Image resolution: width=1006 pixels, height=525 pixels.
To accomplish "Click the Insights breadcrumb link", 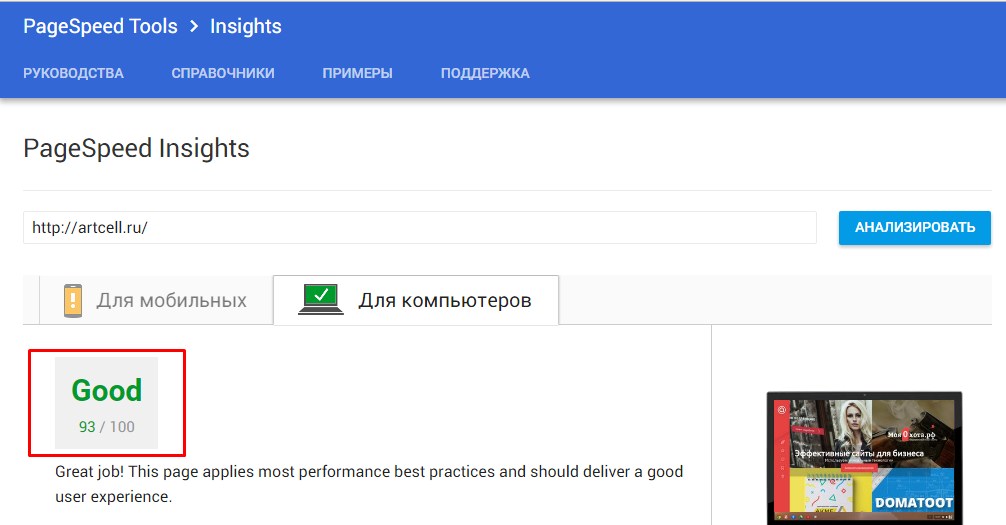I will 246,27.
